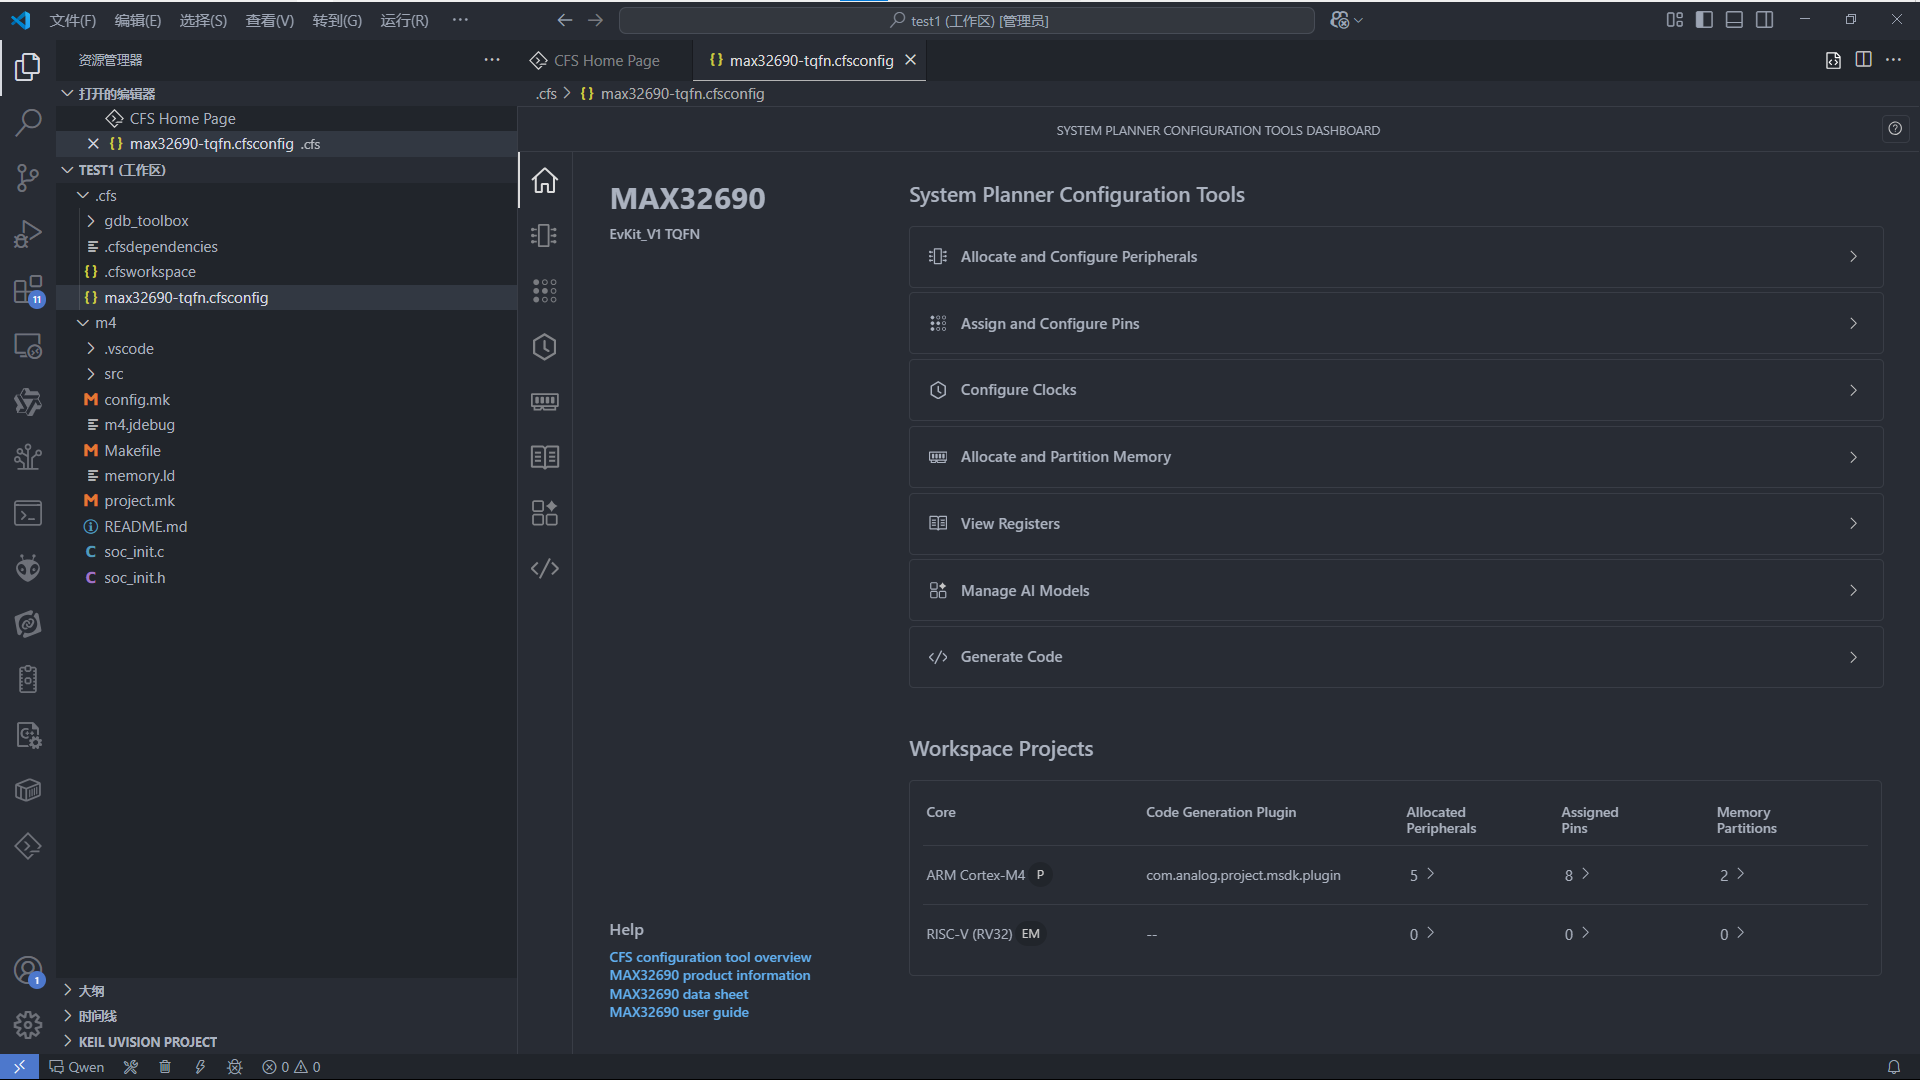The height and width of the screenshot is (1080, 1920).
Task: Open Memory icon in CFS side rail
Action: (x=545, y=402)
